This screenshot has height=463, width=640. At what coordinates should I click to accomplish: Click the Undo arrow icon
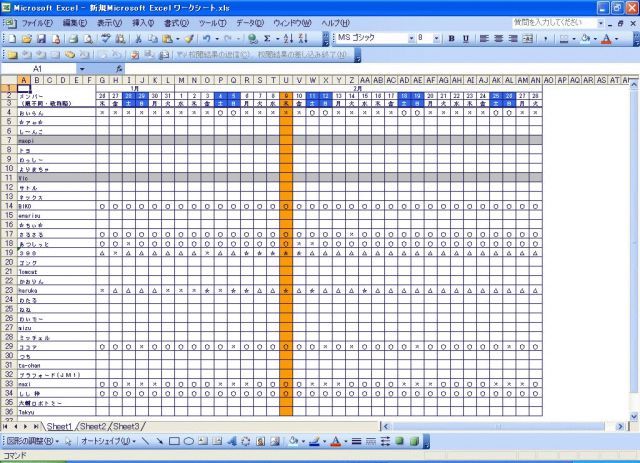click(x=206, y=38)
